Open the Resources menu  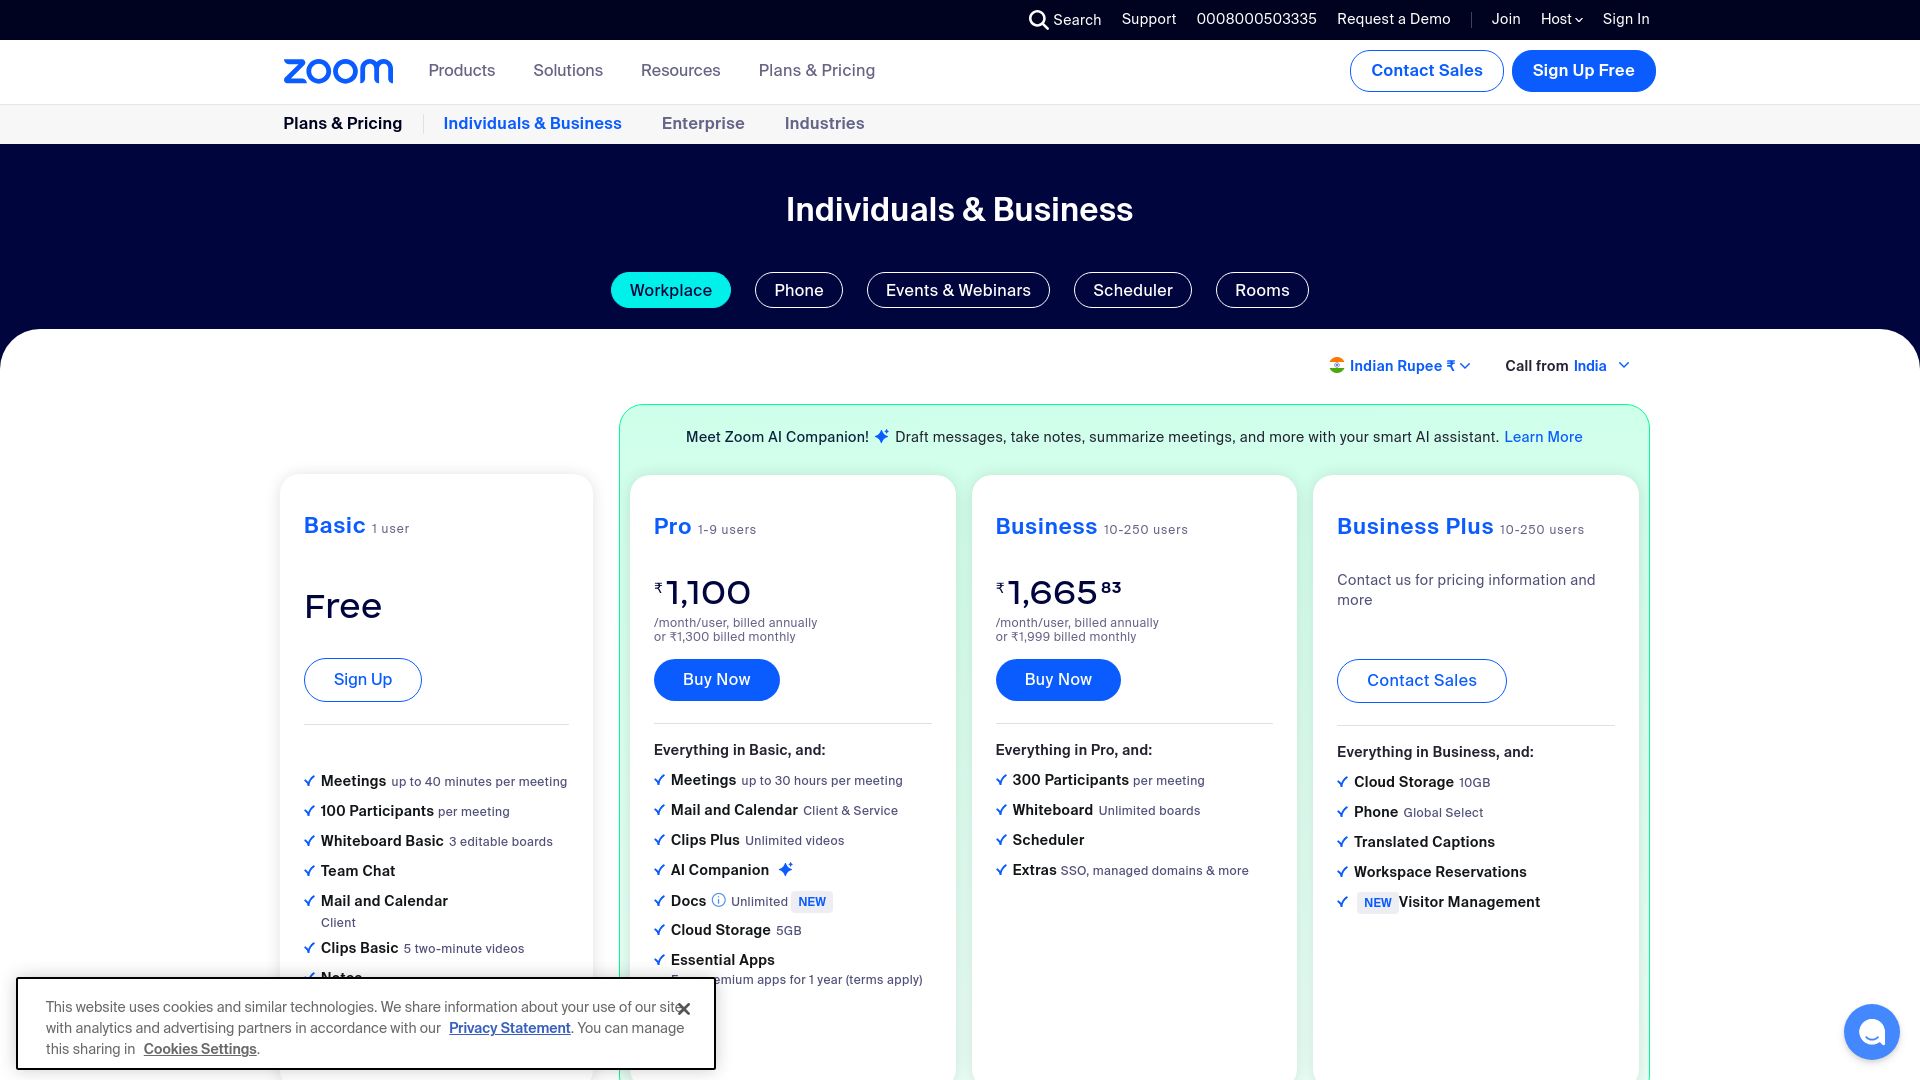pyautogui.click(x=680, y=70)
